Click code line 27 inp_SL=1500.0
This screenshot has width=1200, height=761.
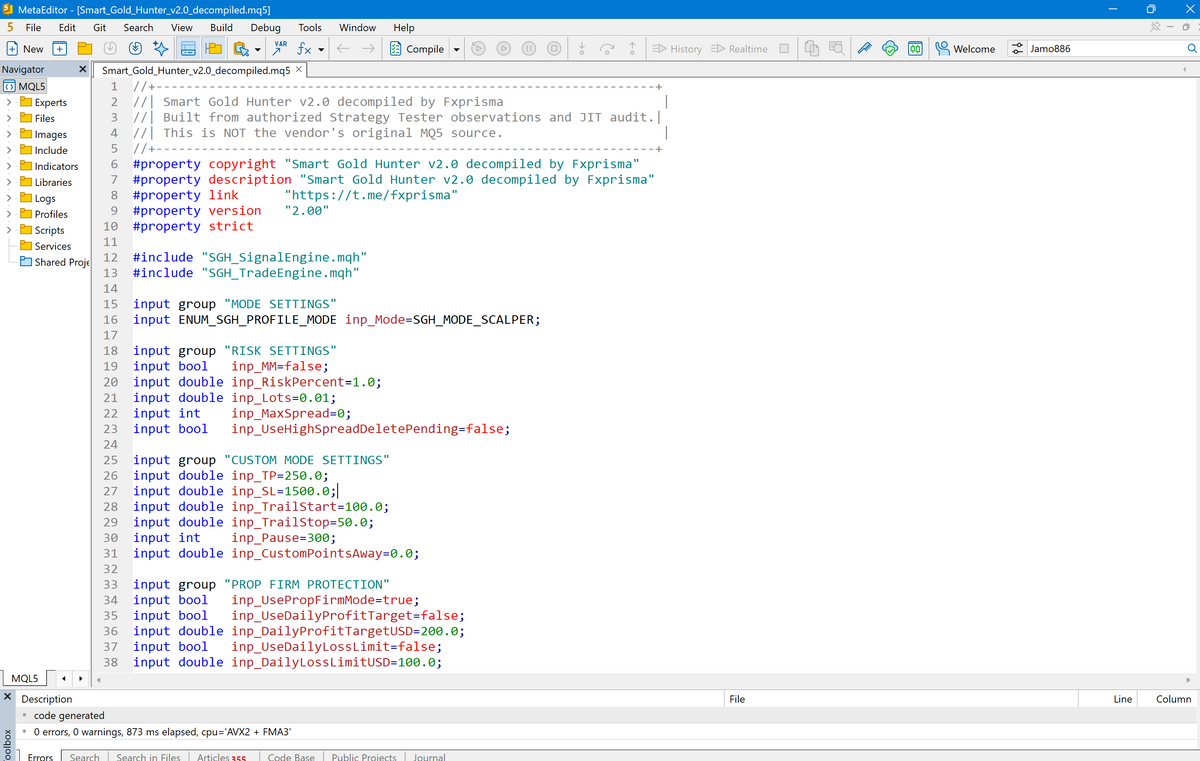point(236,491)
